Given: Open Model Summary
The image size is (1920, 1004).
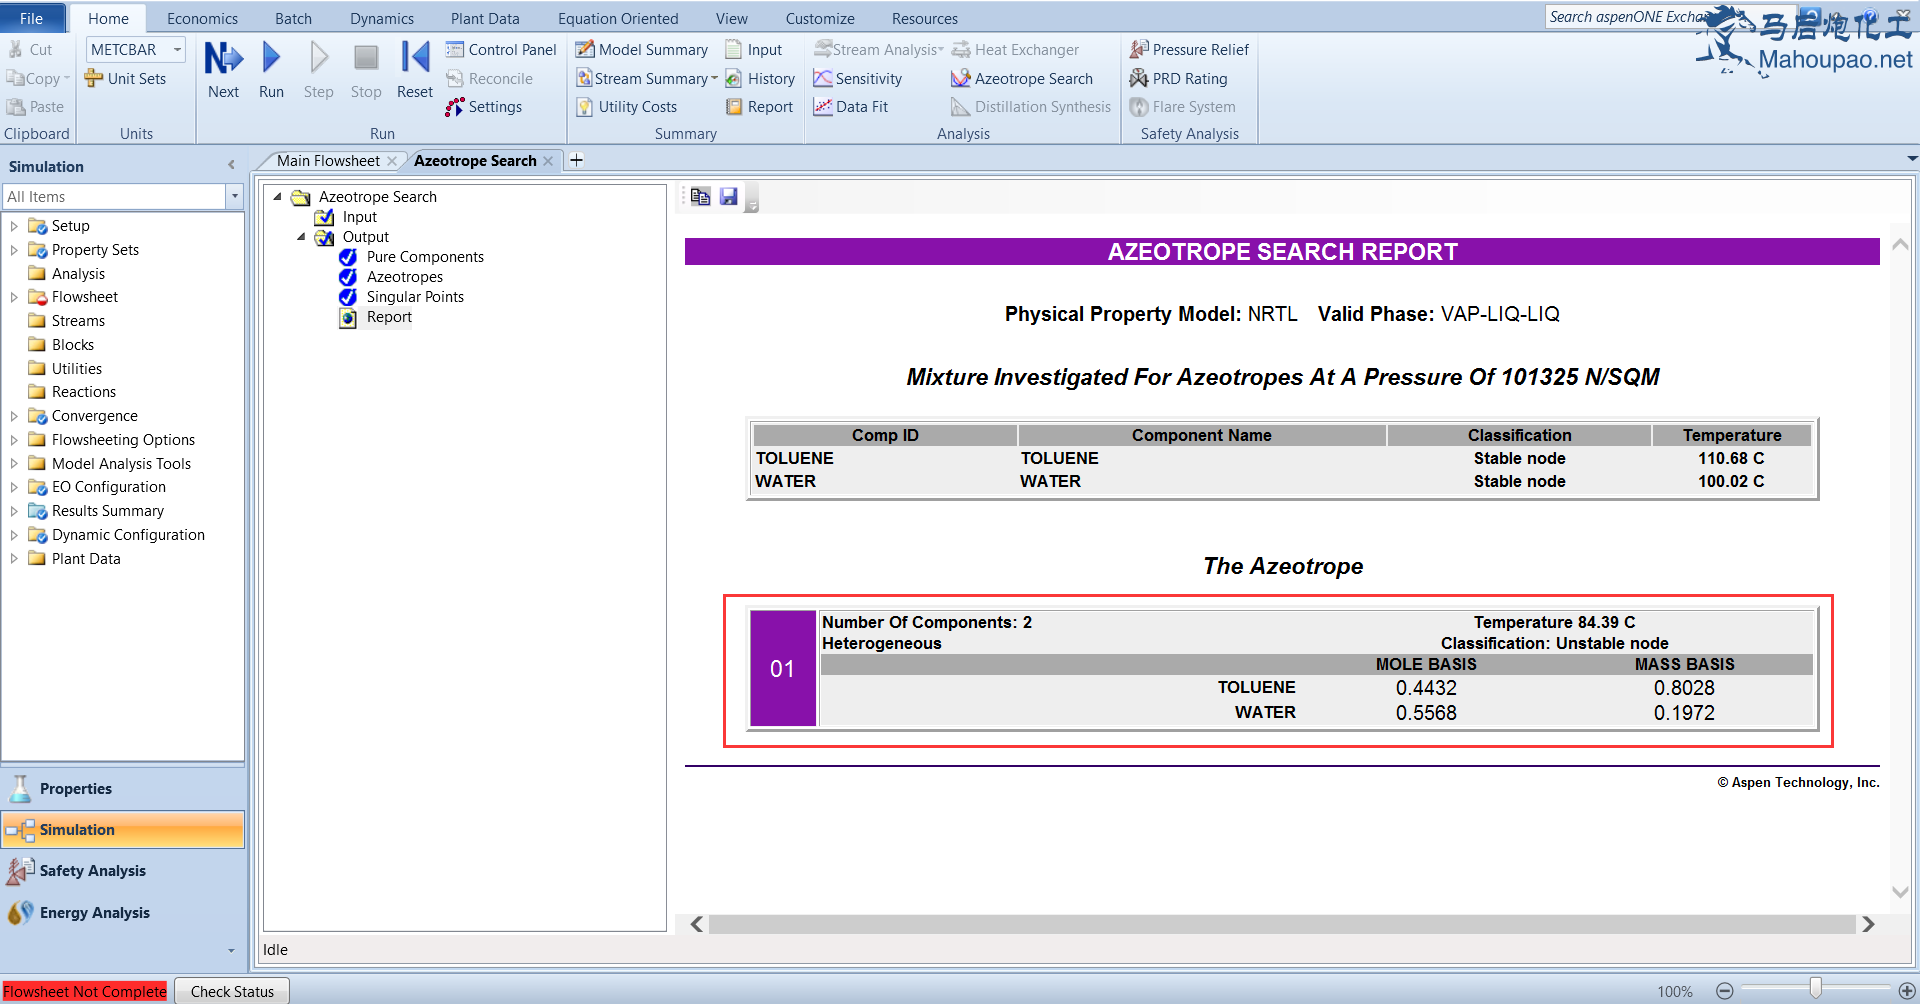Looking at the screenshot, I should pyautogui.click(x=642, y=49).
